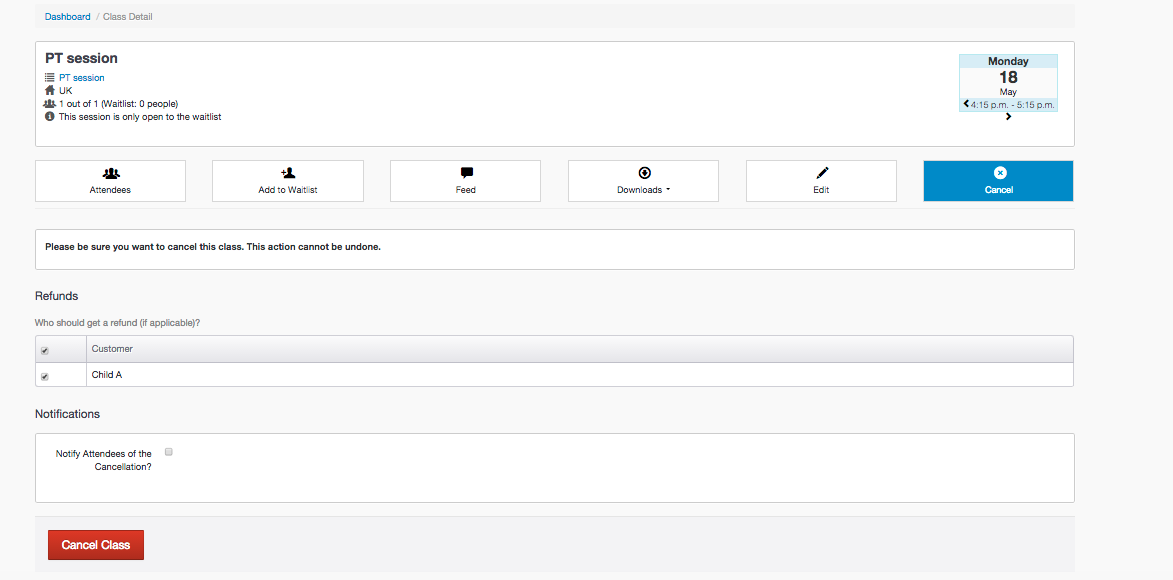Click the Edit pencil icon
Image resolution: width=1173 pixels, height=580 pixels.
click(821, 173)
